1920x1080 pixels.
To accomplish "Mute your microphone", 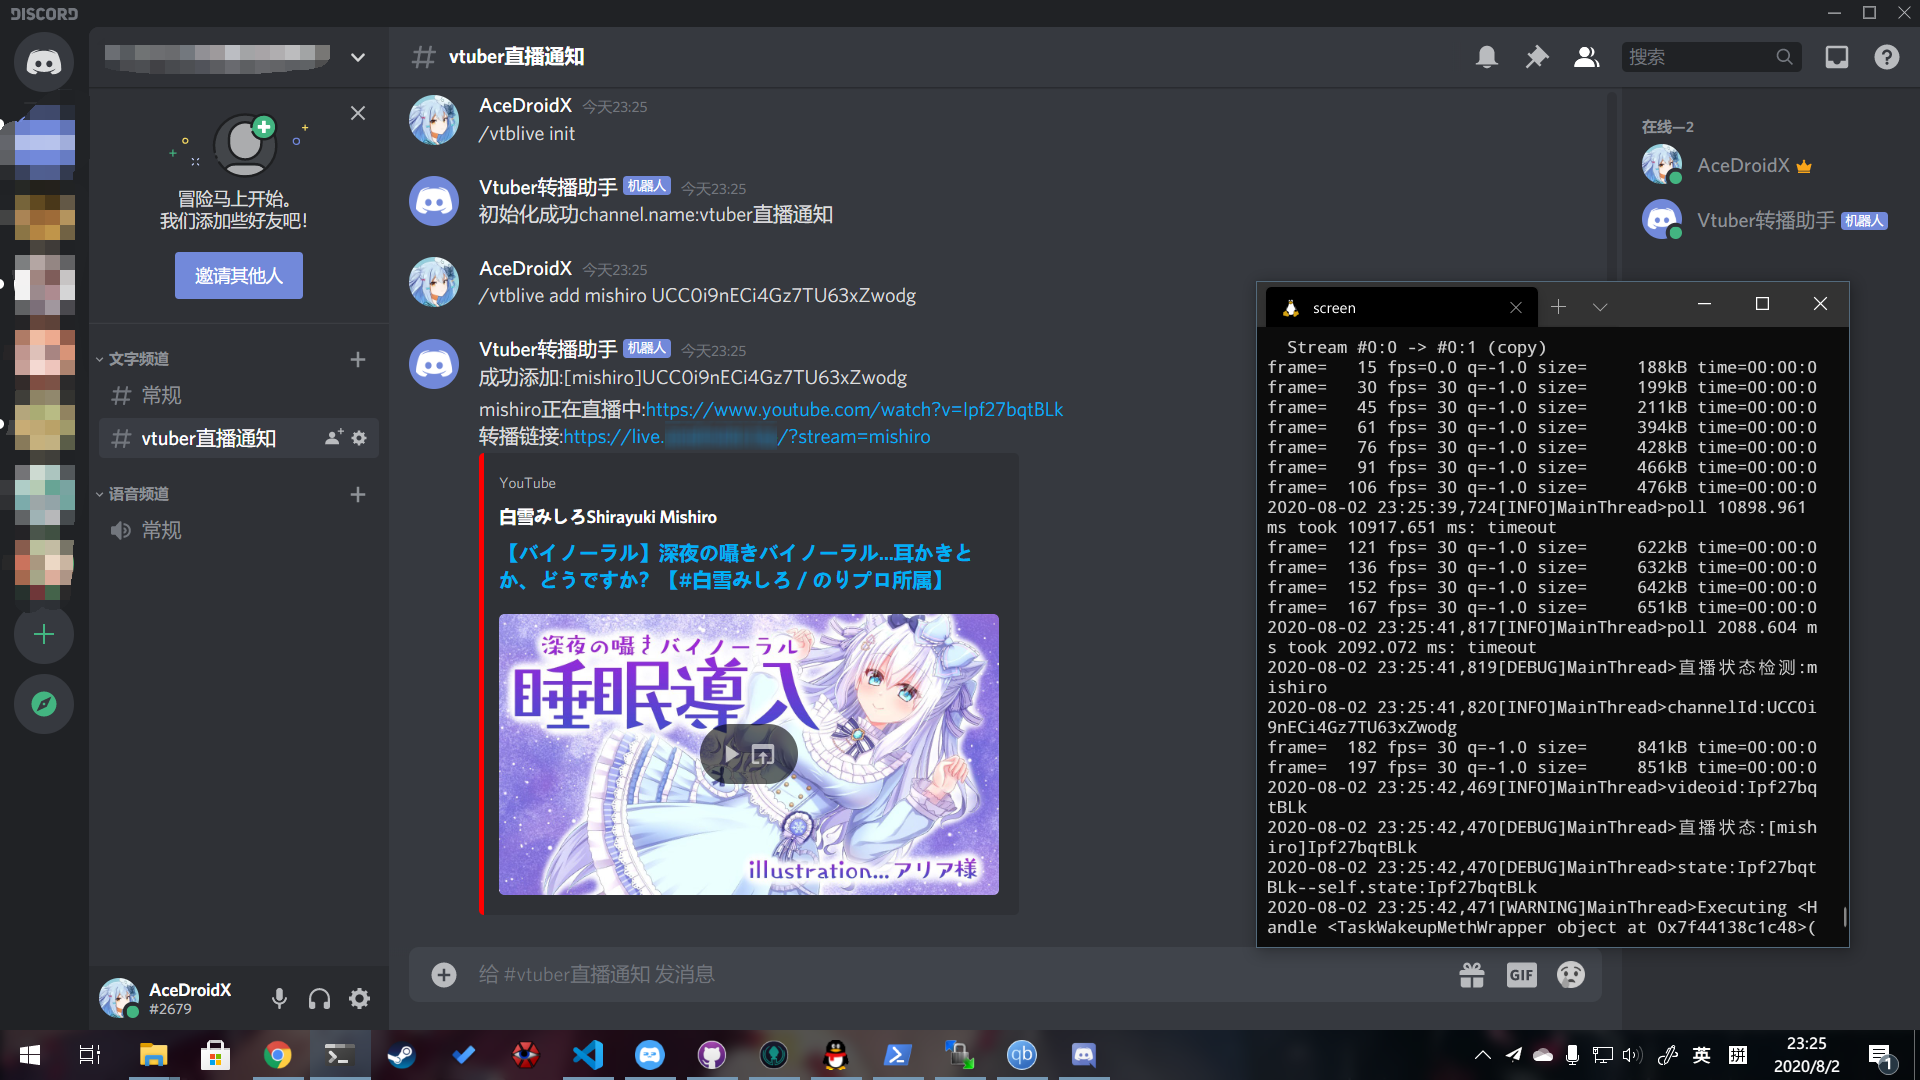I will coord(279,998).
